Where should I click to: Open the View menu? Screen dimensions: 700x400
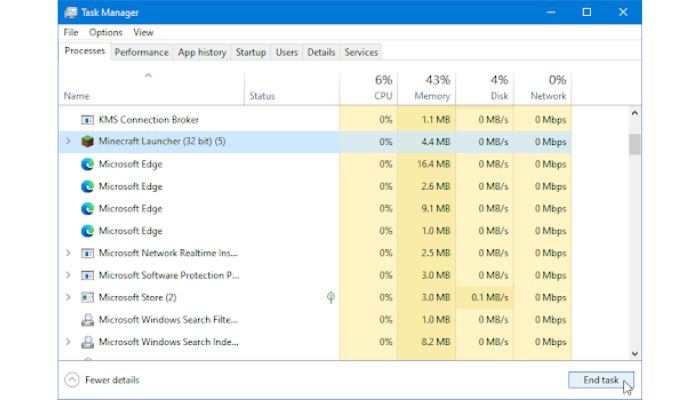(143, 33)
